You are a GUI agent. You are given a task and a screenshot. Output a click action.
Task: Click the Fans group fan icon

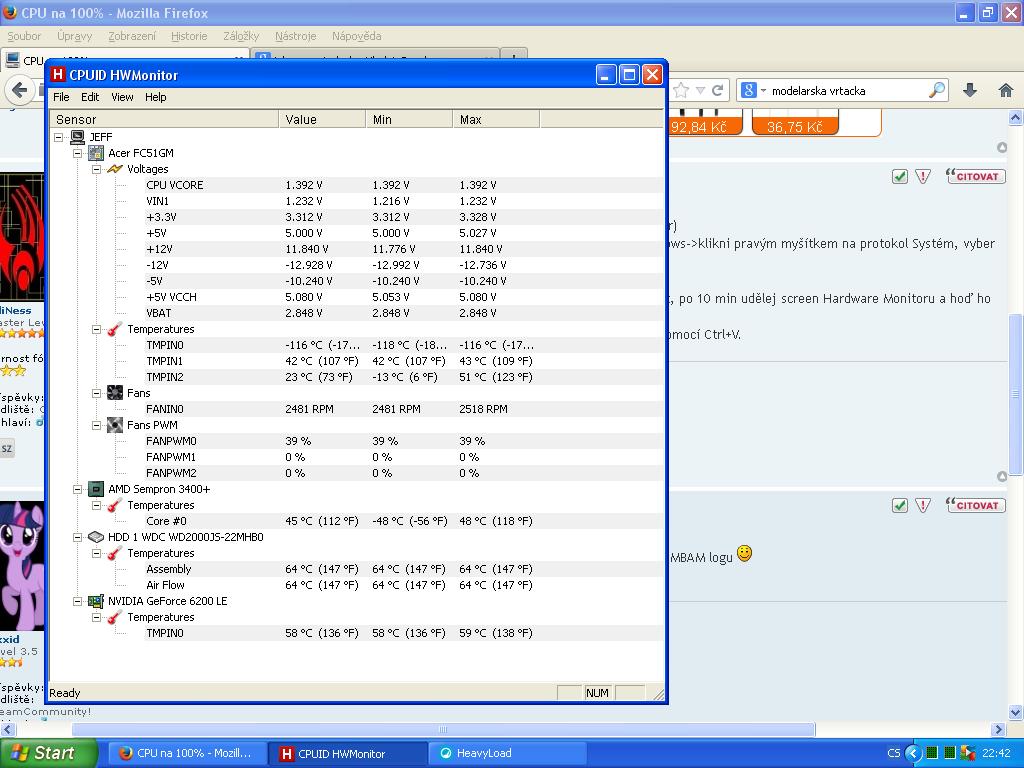[x=115, y=393]
